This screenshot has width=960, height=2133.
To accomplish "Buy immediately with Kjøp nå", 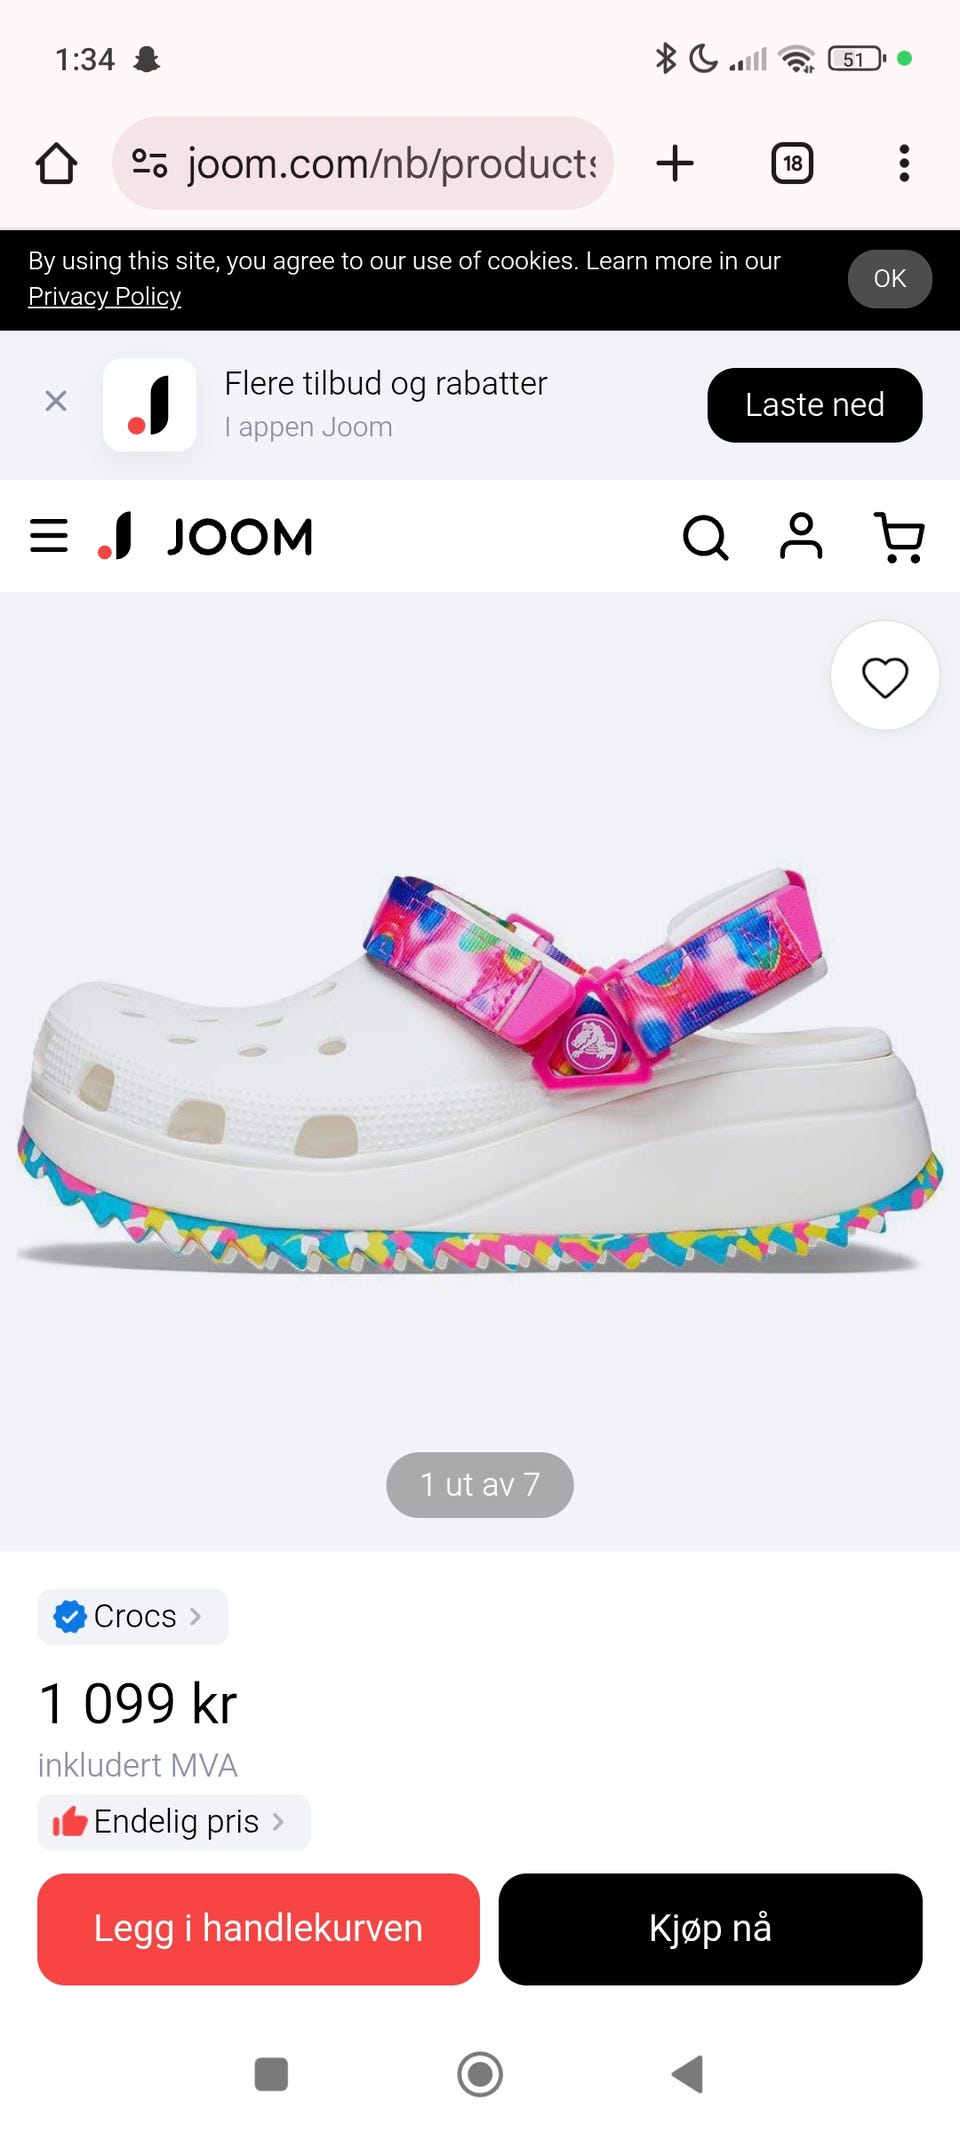I will (710, 1929).
